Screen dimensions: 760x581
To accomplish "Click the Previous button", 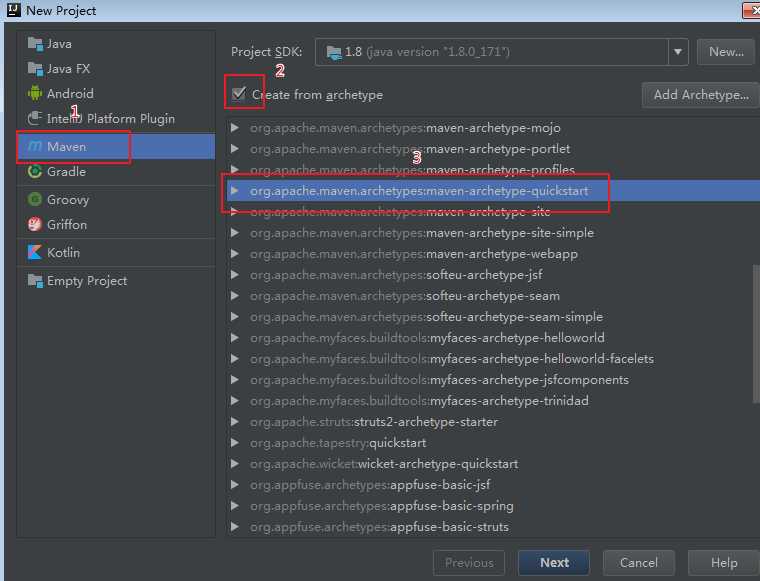I will pos(469,563).
